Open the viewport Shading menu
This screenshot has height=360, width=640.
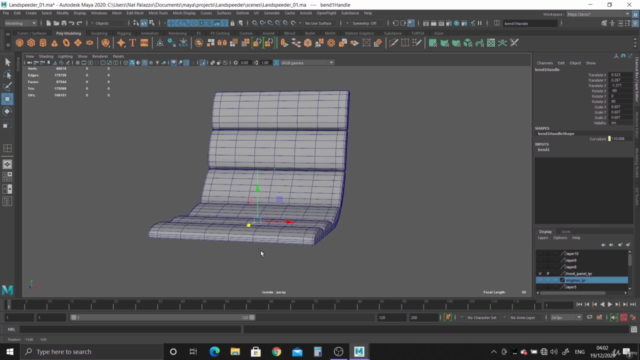pyautogui.click(x=46, y=56)
